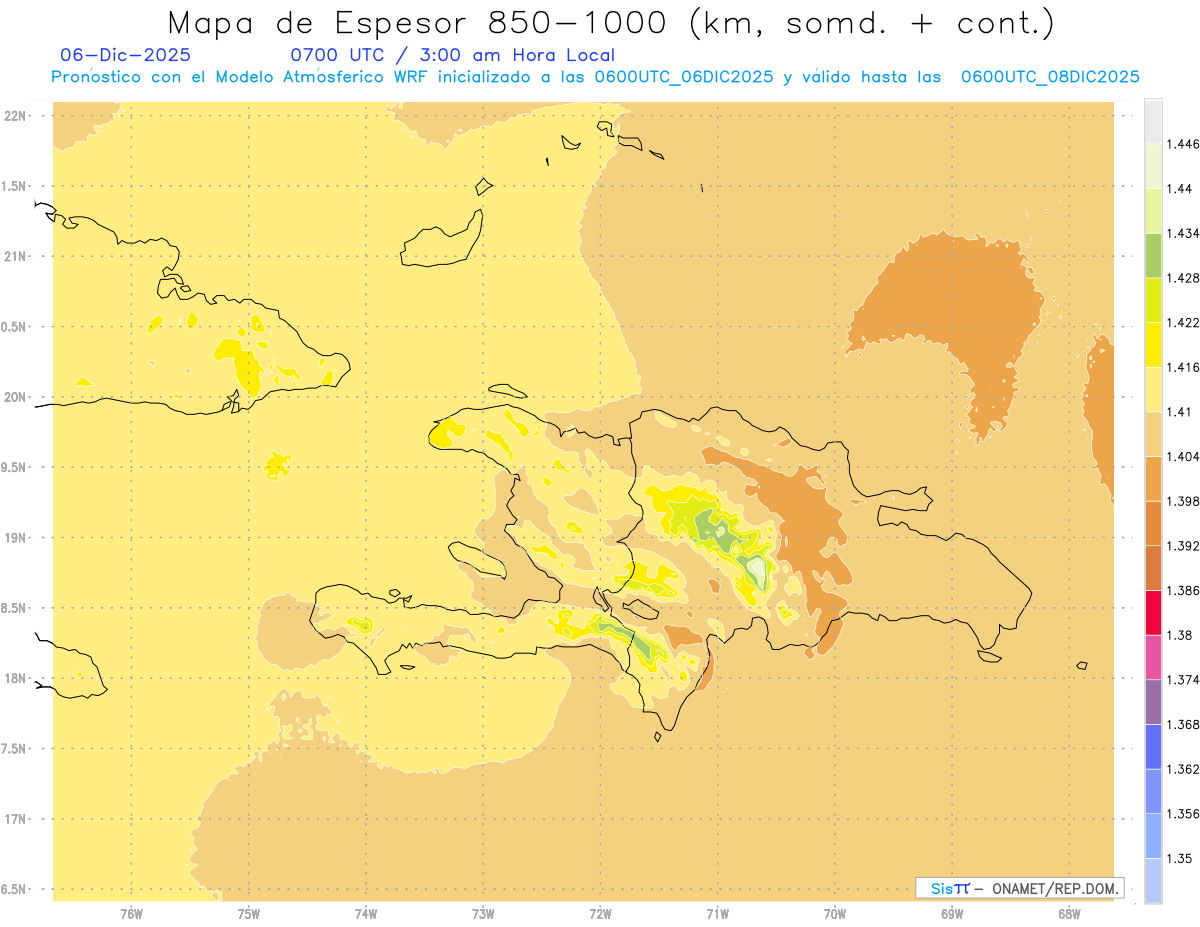Viewport: 1200px width, 927px height.
Task: Click the 21N latitude label
Action: pyautogui.click(x=14, y=256)
